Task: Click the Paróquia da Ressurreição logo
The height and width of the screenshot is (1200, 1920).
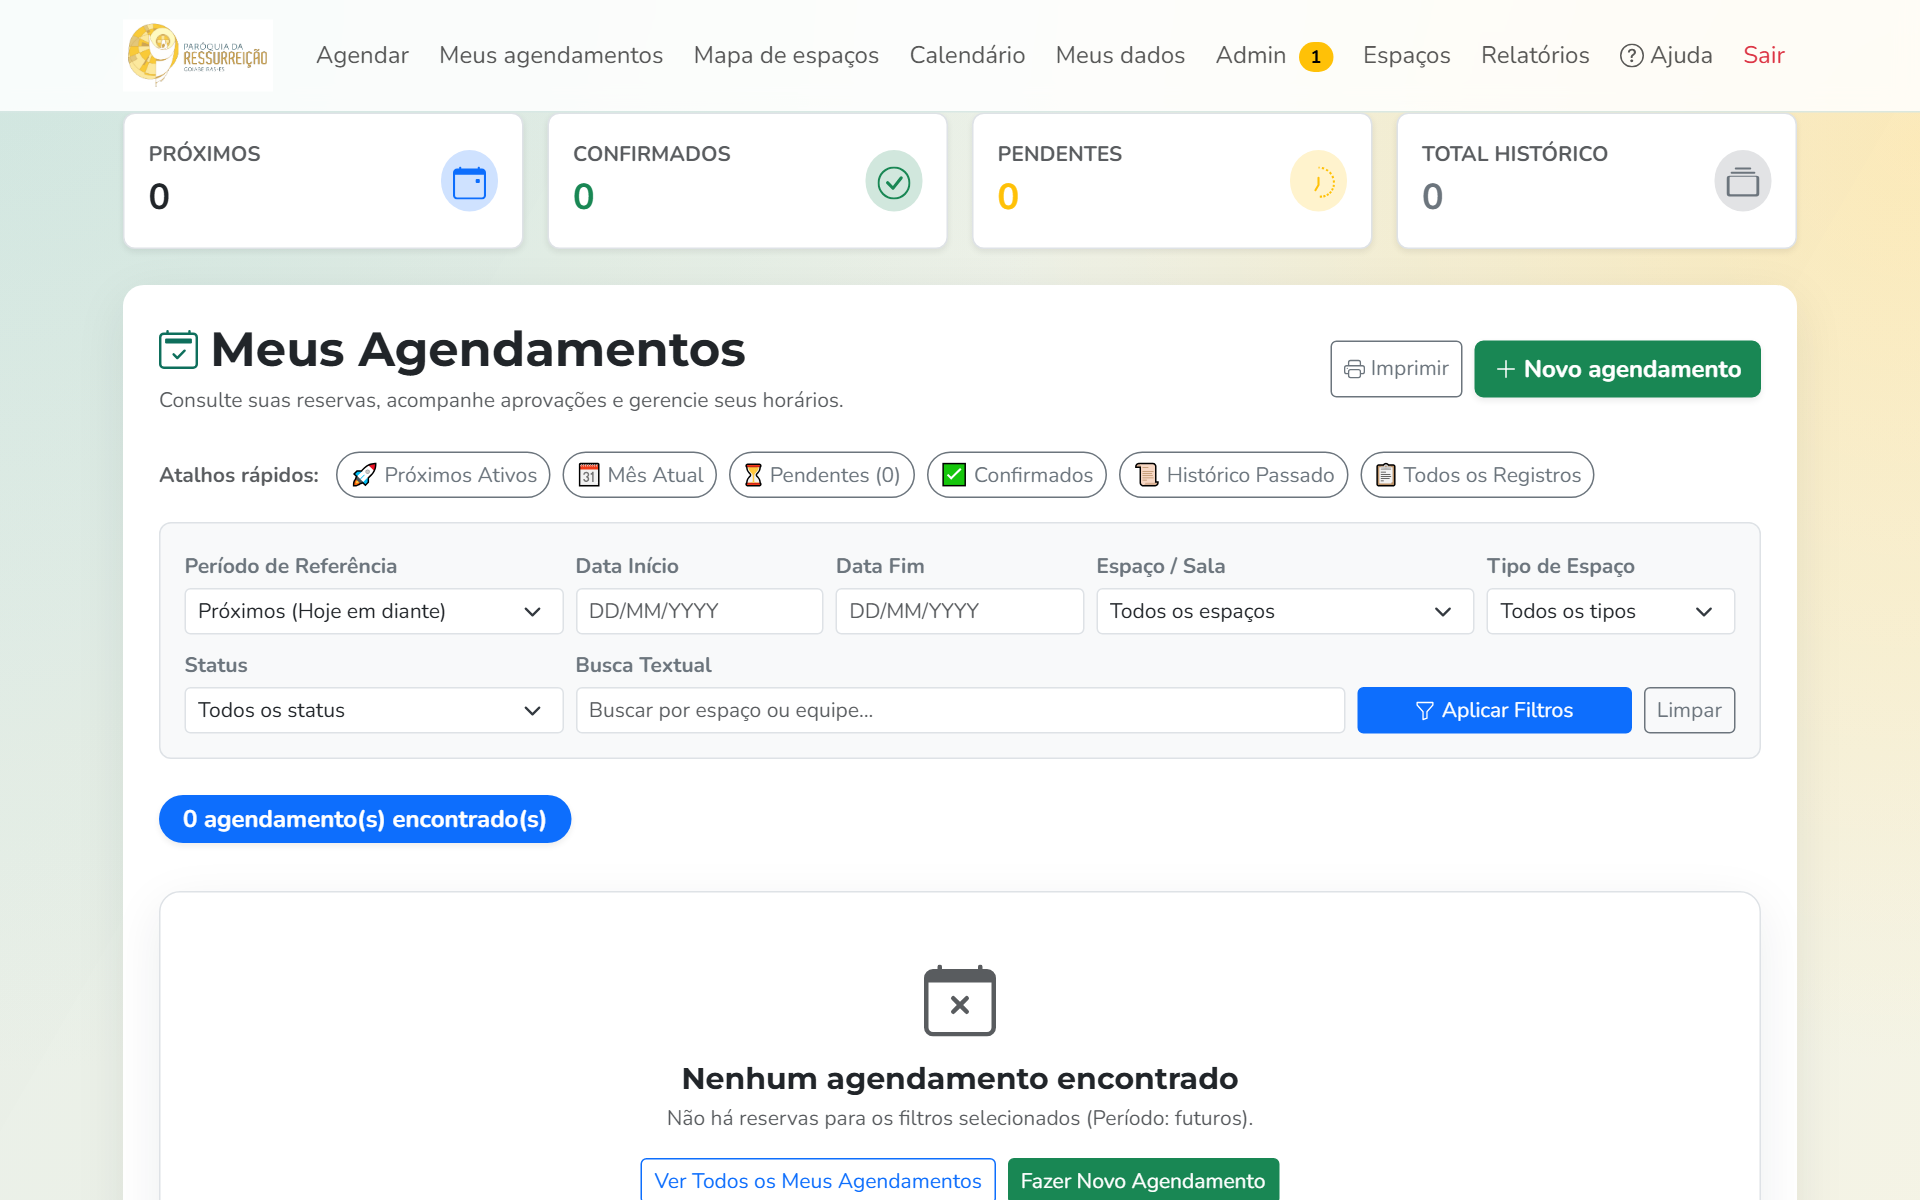Action: (x=198, y=55)
